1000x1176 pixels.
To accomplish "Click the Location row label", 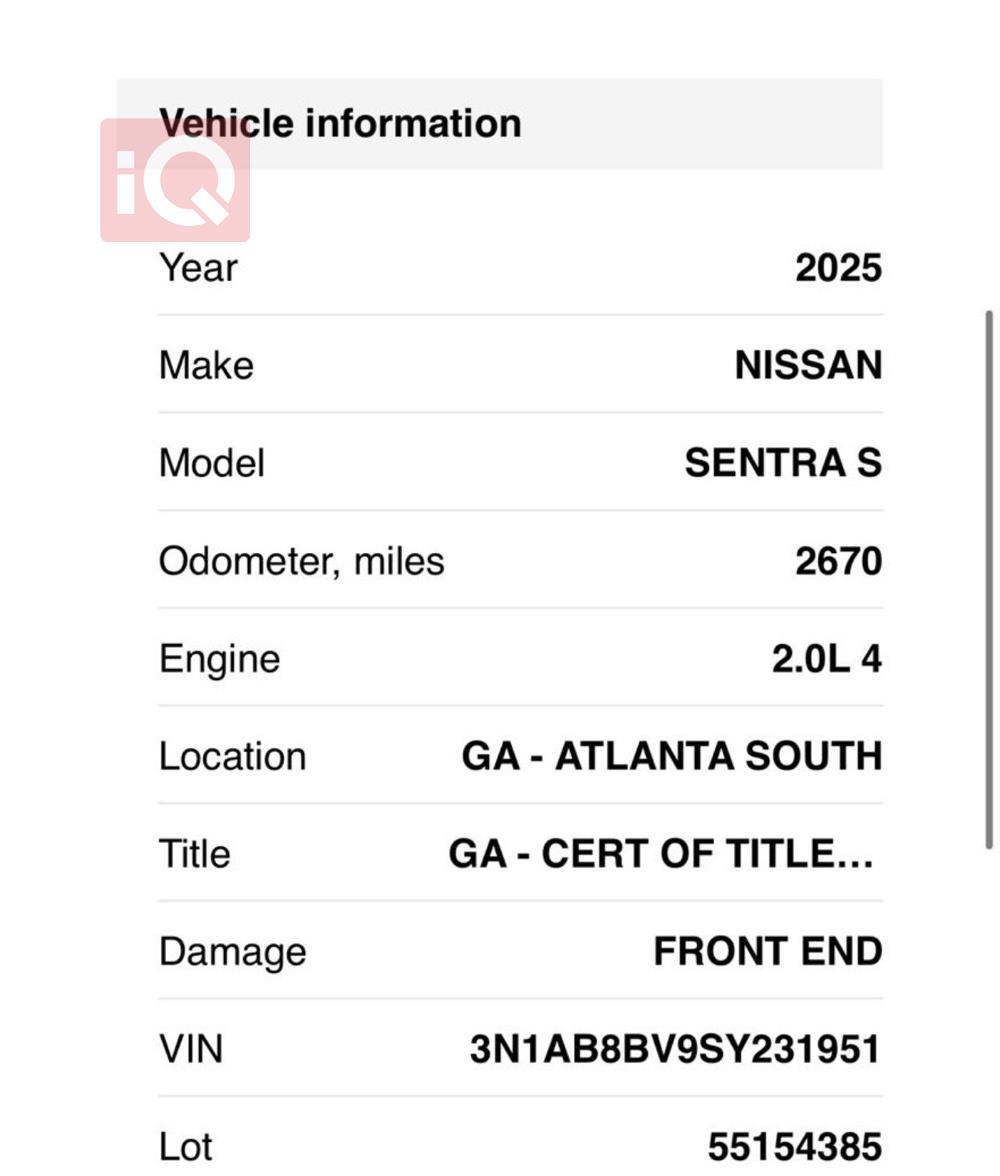I will (232, 757).
